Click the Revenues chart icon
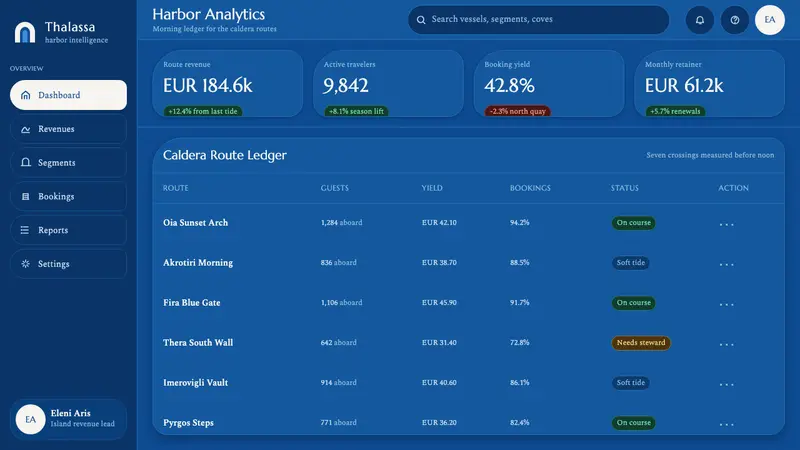This screenshot has height=450, width=800. pos(26,129)
